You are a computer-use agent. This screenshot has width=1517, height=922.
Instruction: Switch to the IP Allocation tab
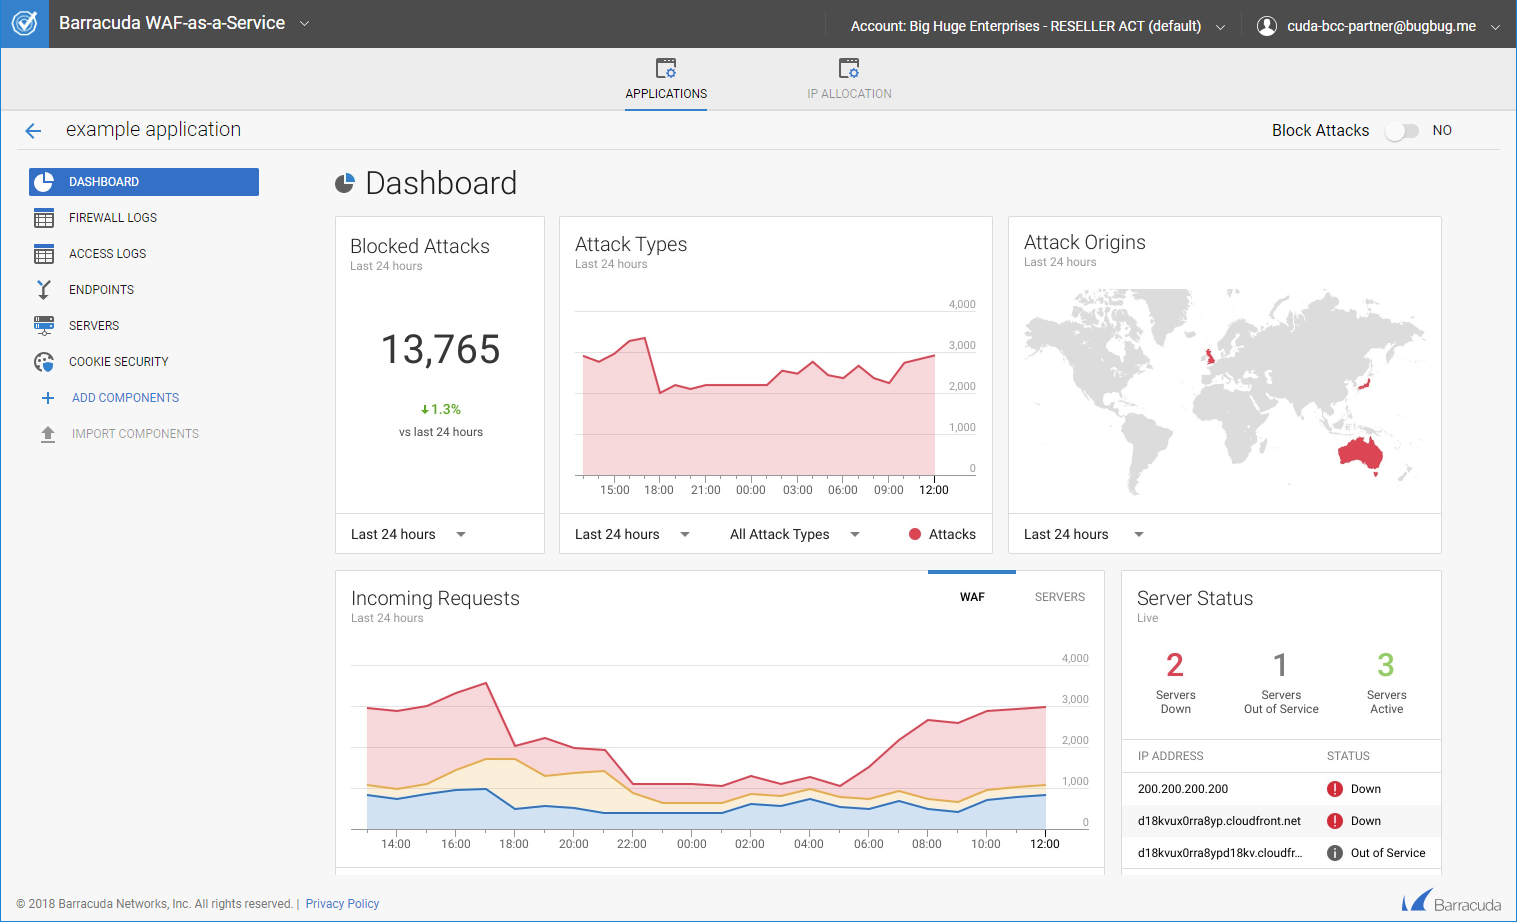pyautogui.click(x=849, y=80)
